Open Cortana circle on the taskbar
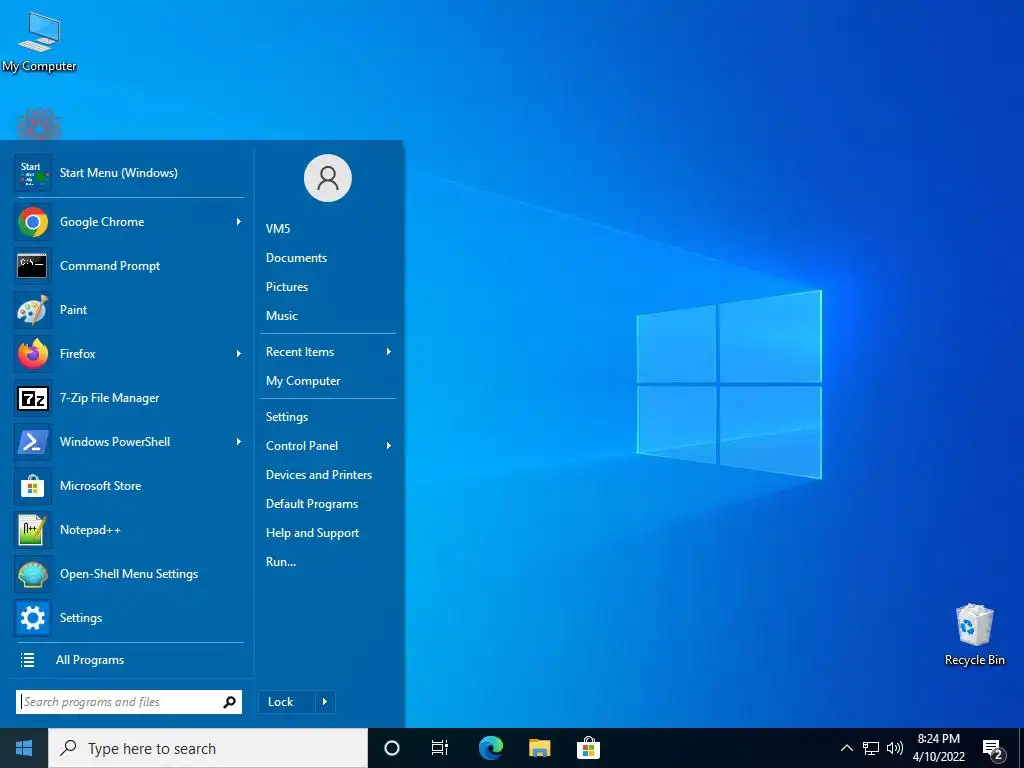1024x768 pixels. [392, 748]
